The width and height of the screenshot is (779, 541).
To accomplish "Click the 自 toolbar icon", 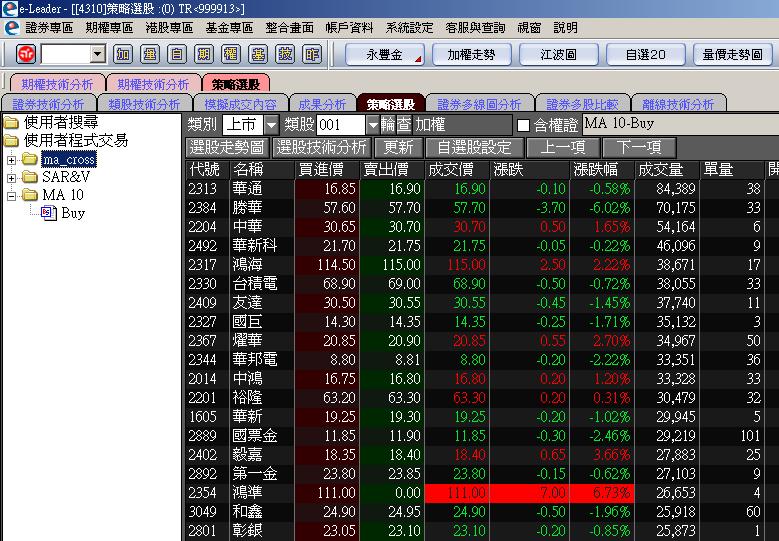I will 176,54.
